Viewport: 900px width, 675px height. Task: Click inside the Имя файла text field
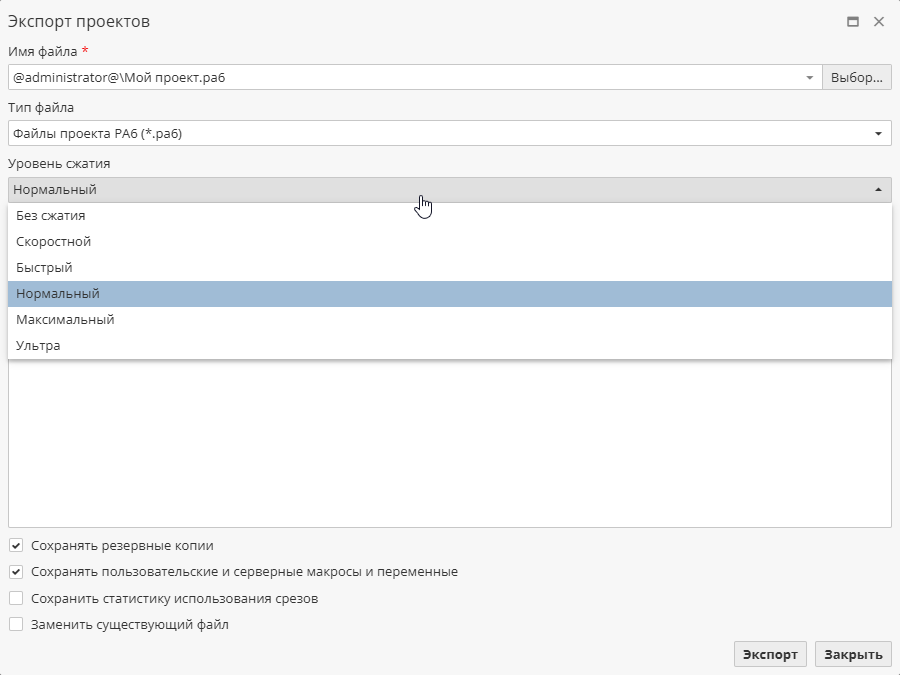[400, 78]
